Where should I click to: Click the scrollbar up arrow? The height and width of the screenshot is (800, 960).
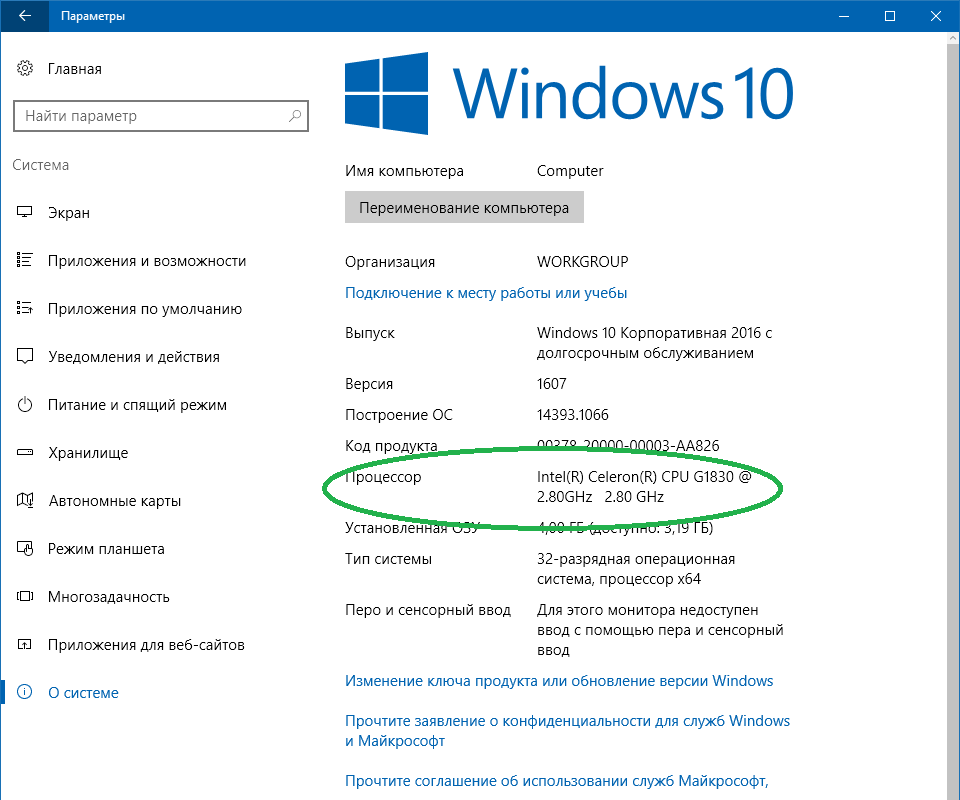pos(953,38)
